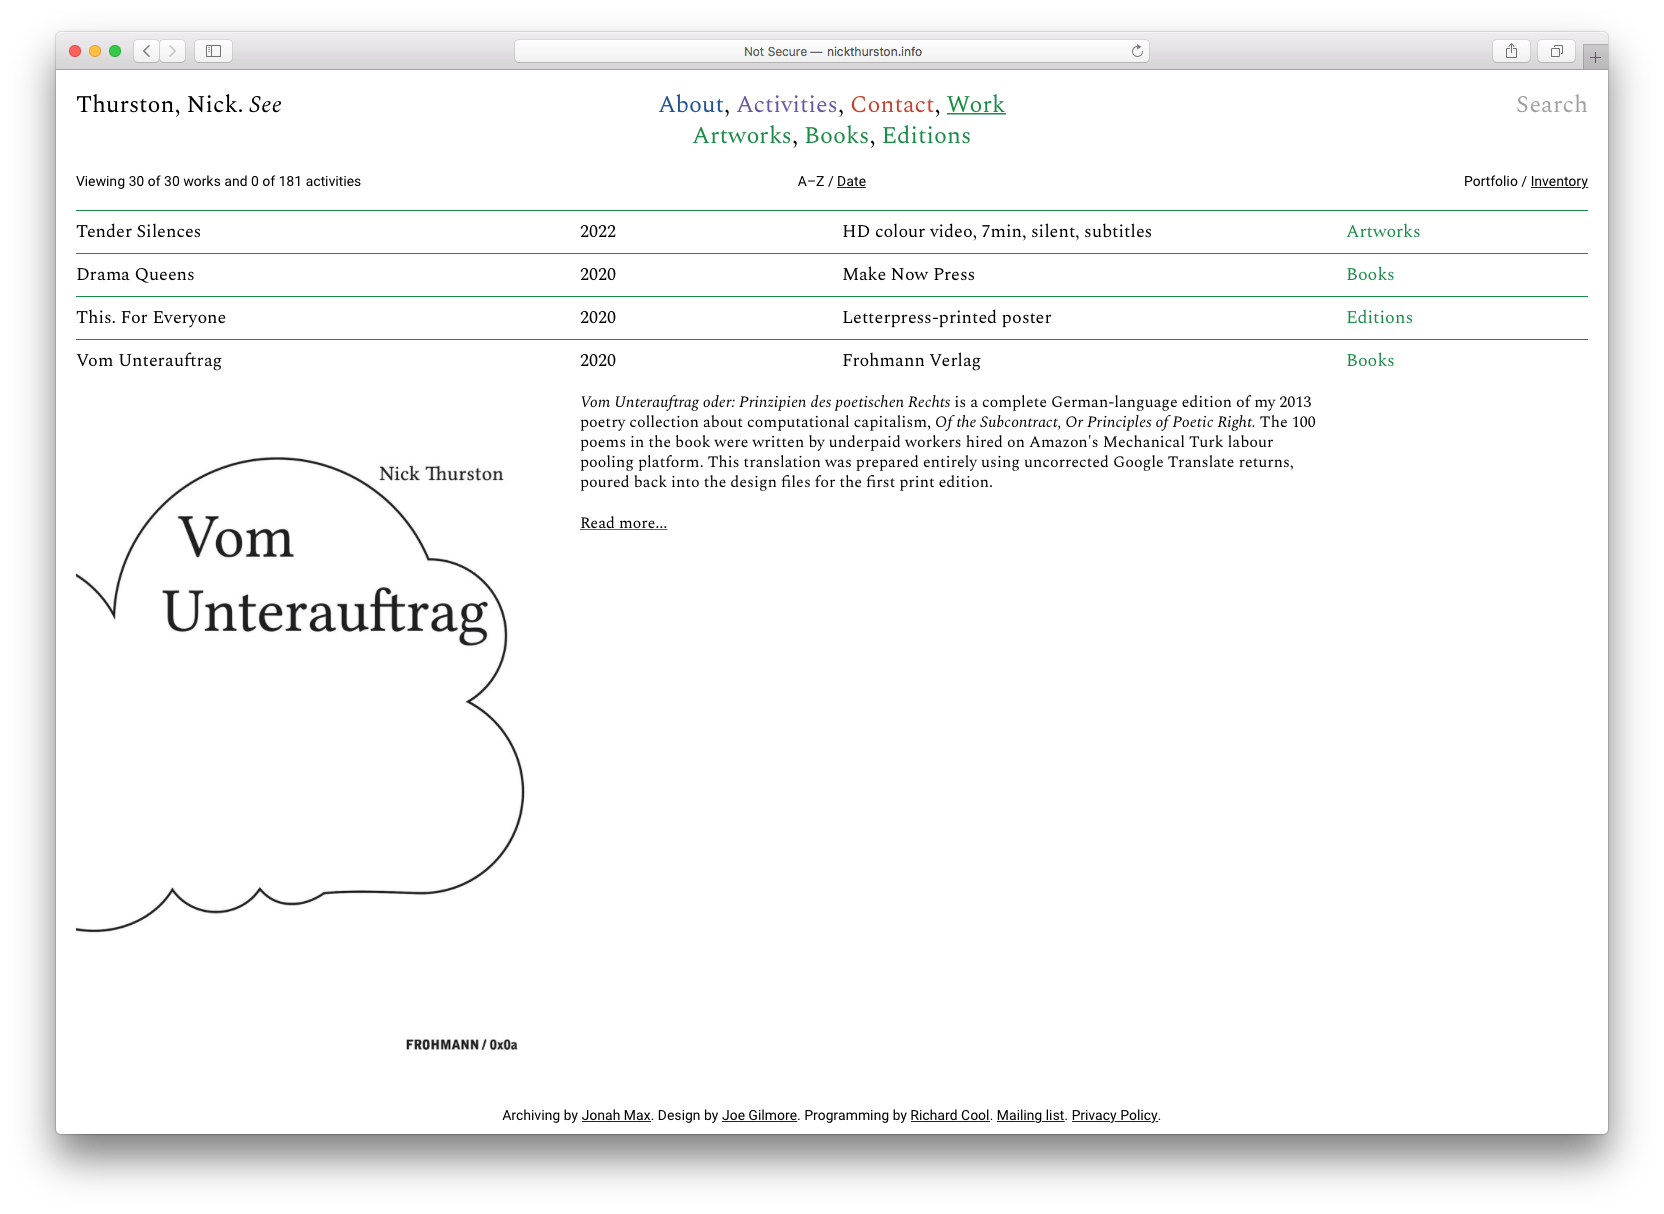The width and height of the screenshot is (1664, 1214).
Task: Click the Read more... link
Action: click(x=623, y=523)
